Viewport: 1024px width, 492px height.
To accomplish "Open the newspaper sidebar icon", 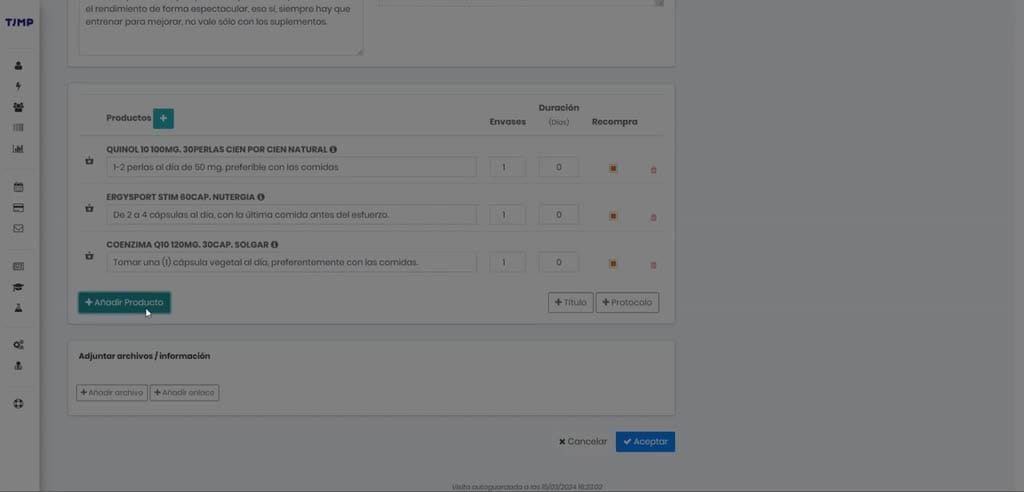I will click(x=18, y=266).
